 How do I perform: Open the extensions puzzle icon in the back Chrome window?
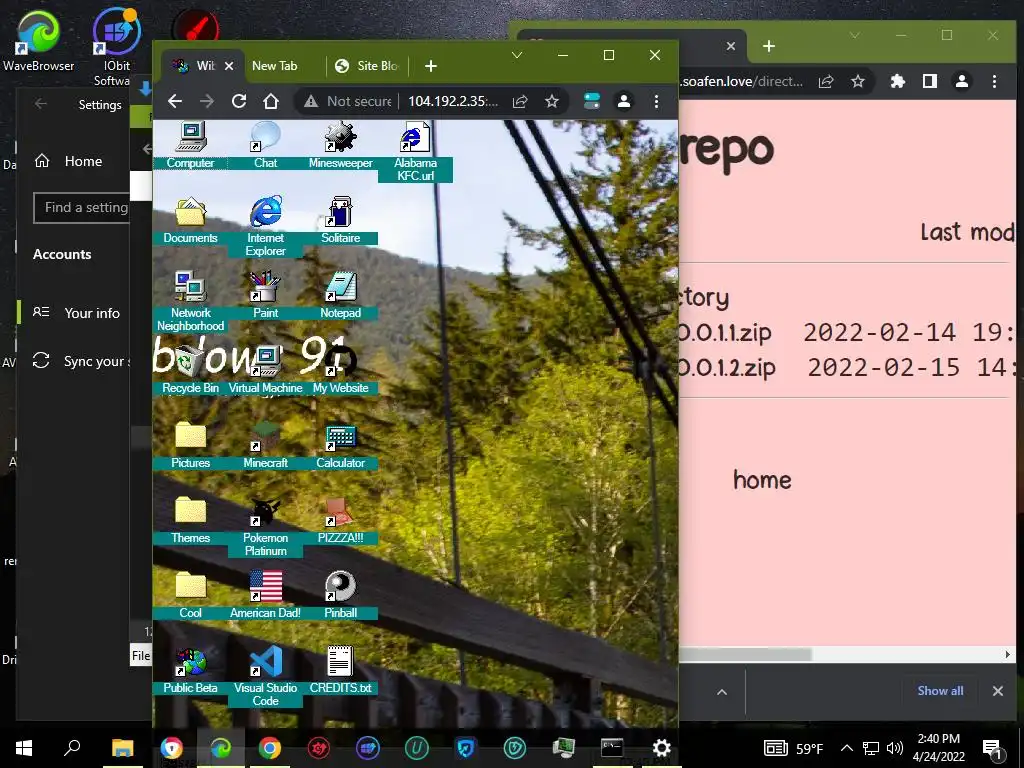(898, 81)
